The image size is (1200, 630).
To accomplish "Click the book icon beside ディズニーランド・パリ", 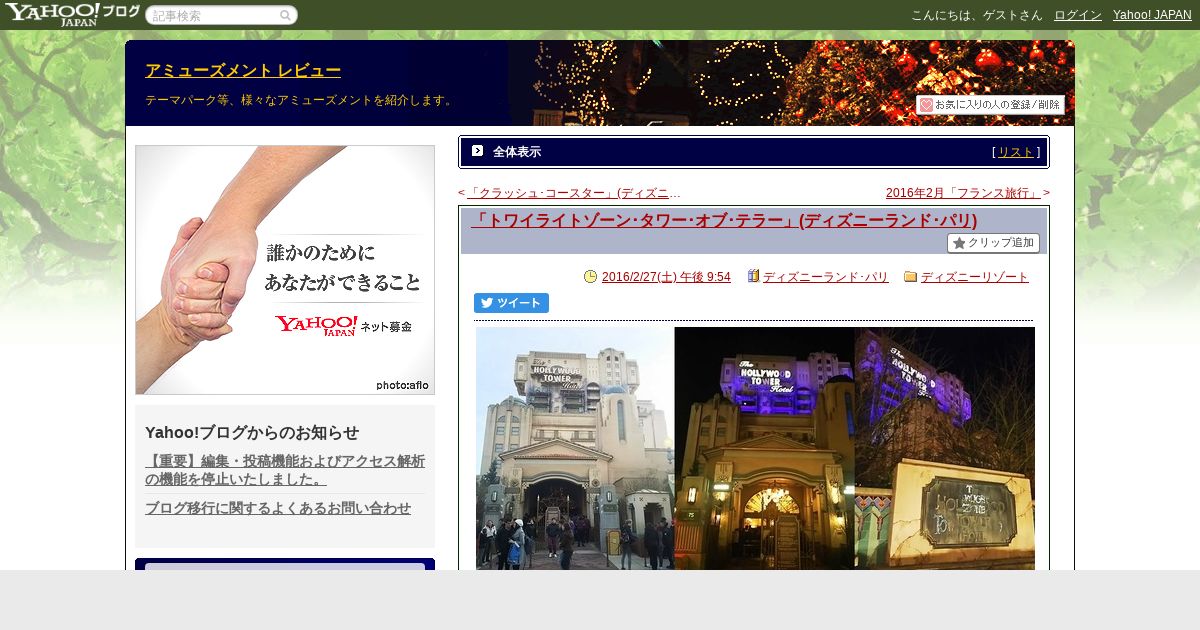I will pos(753,276).
